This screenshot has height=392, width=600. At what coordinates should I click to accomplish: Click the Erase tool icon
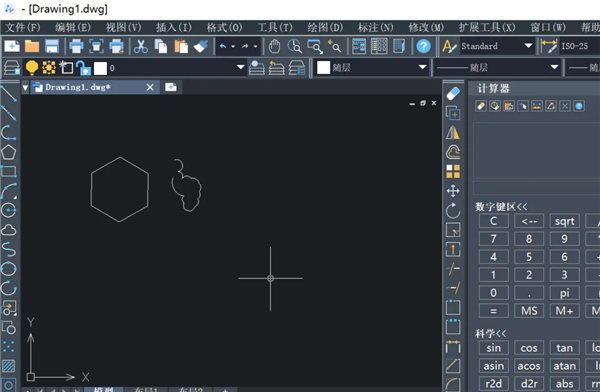click(453, 94)
